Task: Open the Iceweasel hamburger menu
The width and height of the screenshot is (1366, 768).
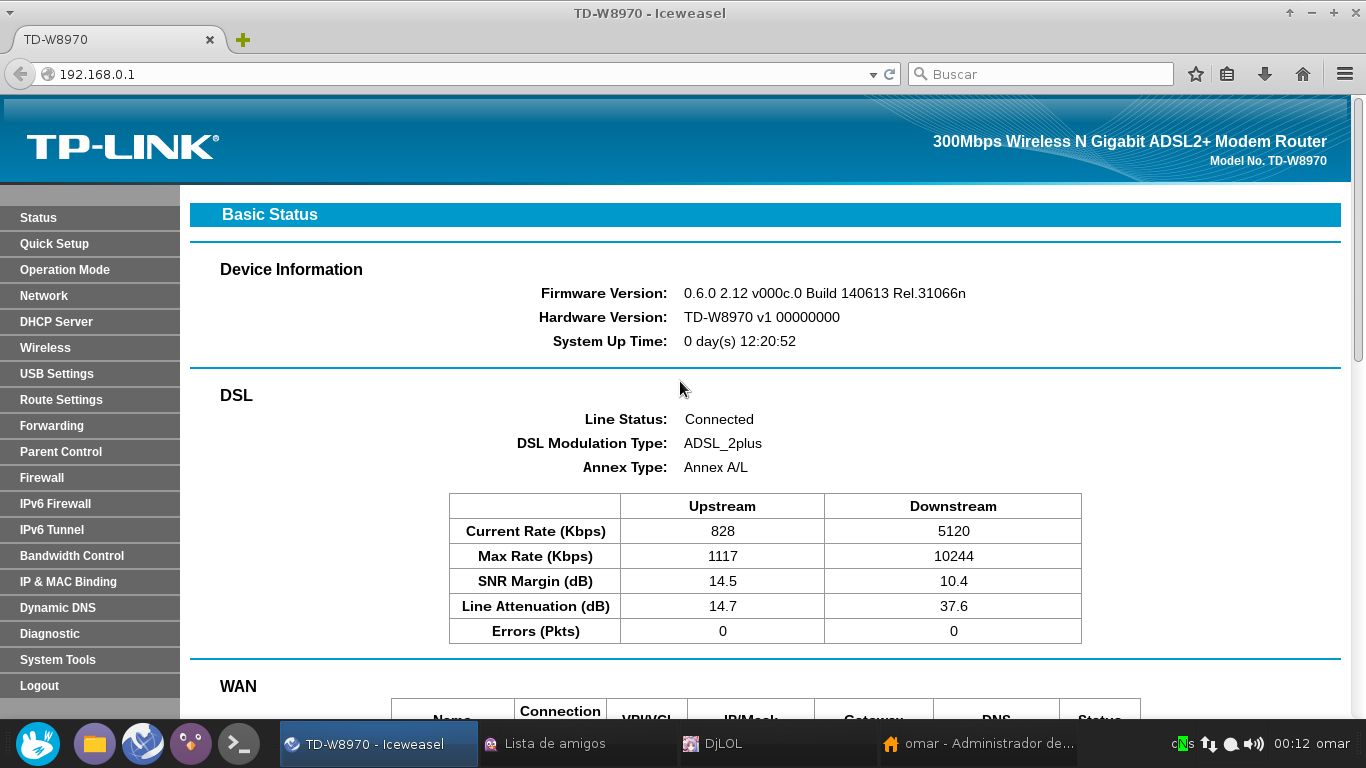Action: pos(1345,74)
